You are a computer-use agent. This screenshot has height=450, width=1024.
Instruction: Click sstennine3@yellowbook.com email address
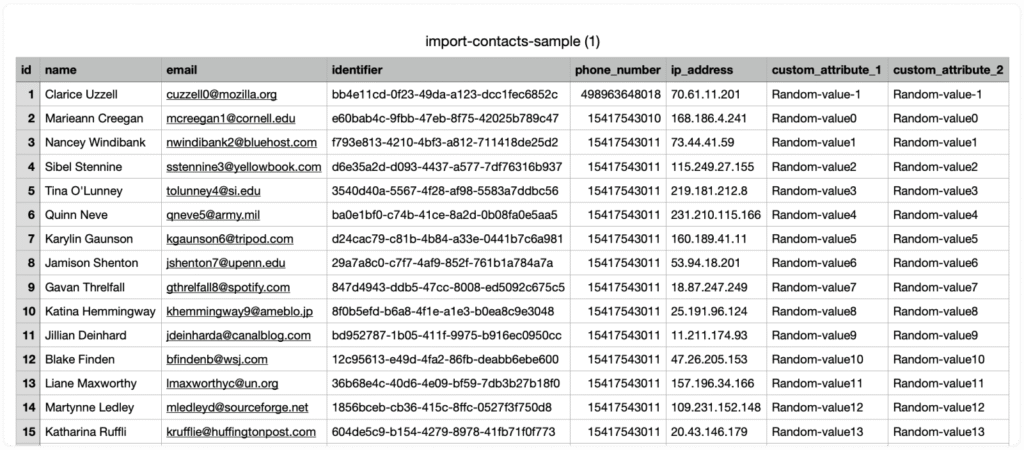(x=243, y=166)
